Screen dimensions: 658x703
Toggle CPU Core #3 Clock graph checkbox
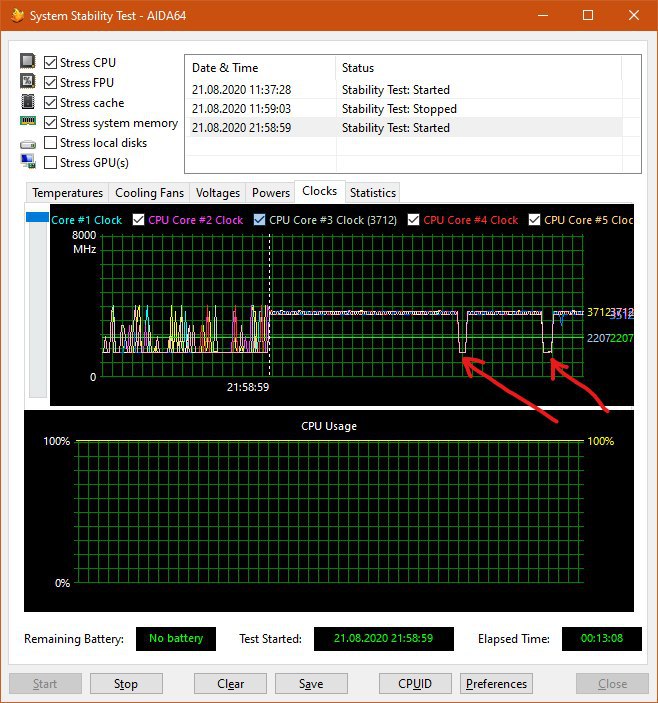[259, 220]
